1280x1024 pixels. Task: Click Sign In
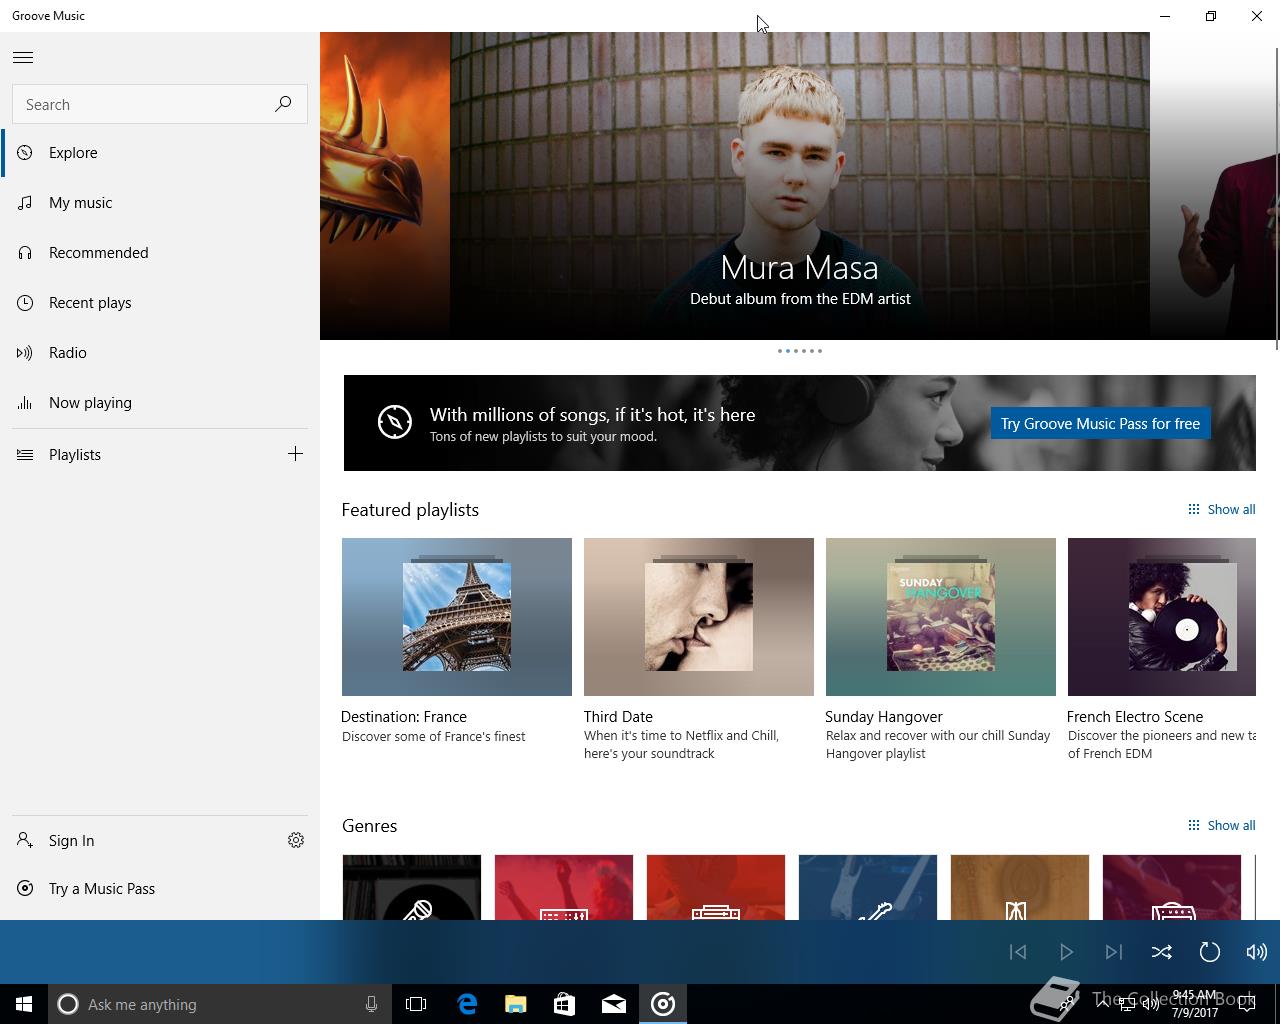(71, 841)
